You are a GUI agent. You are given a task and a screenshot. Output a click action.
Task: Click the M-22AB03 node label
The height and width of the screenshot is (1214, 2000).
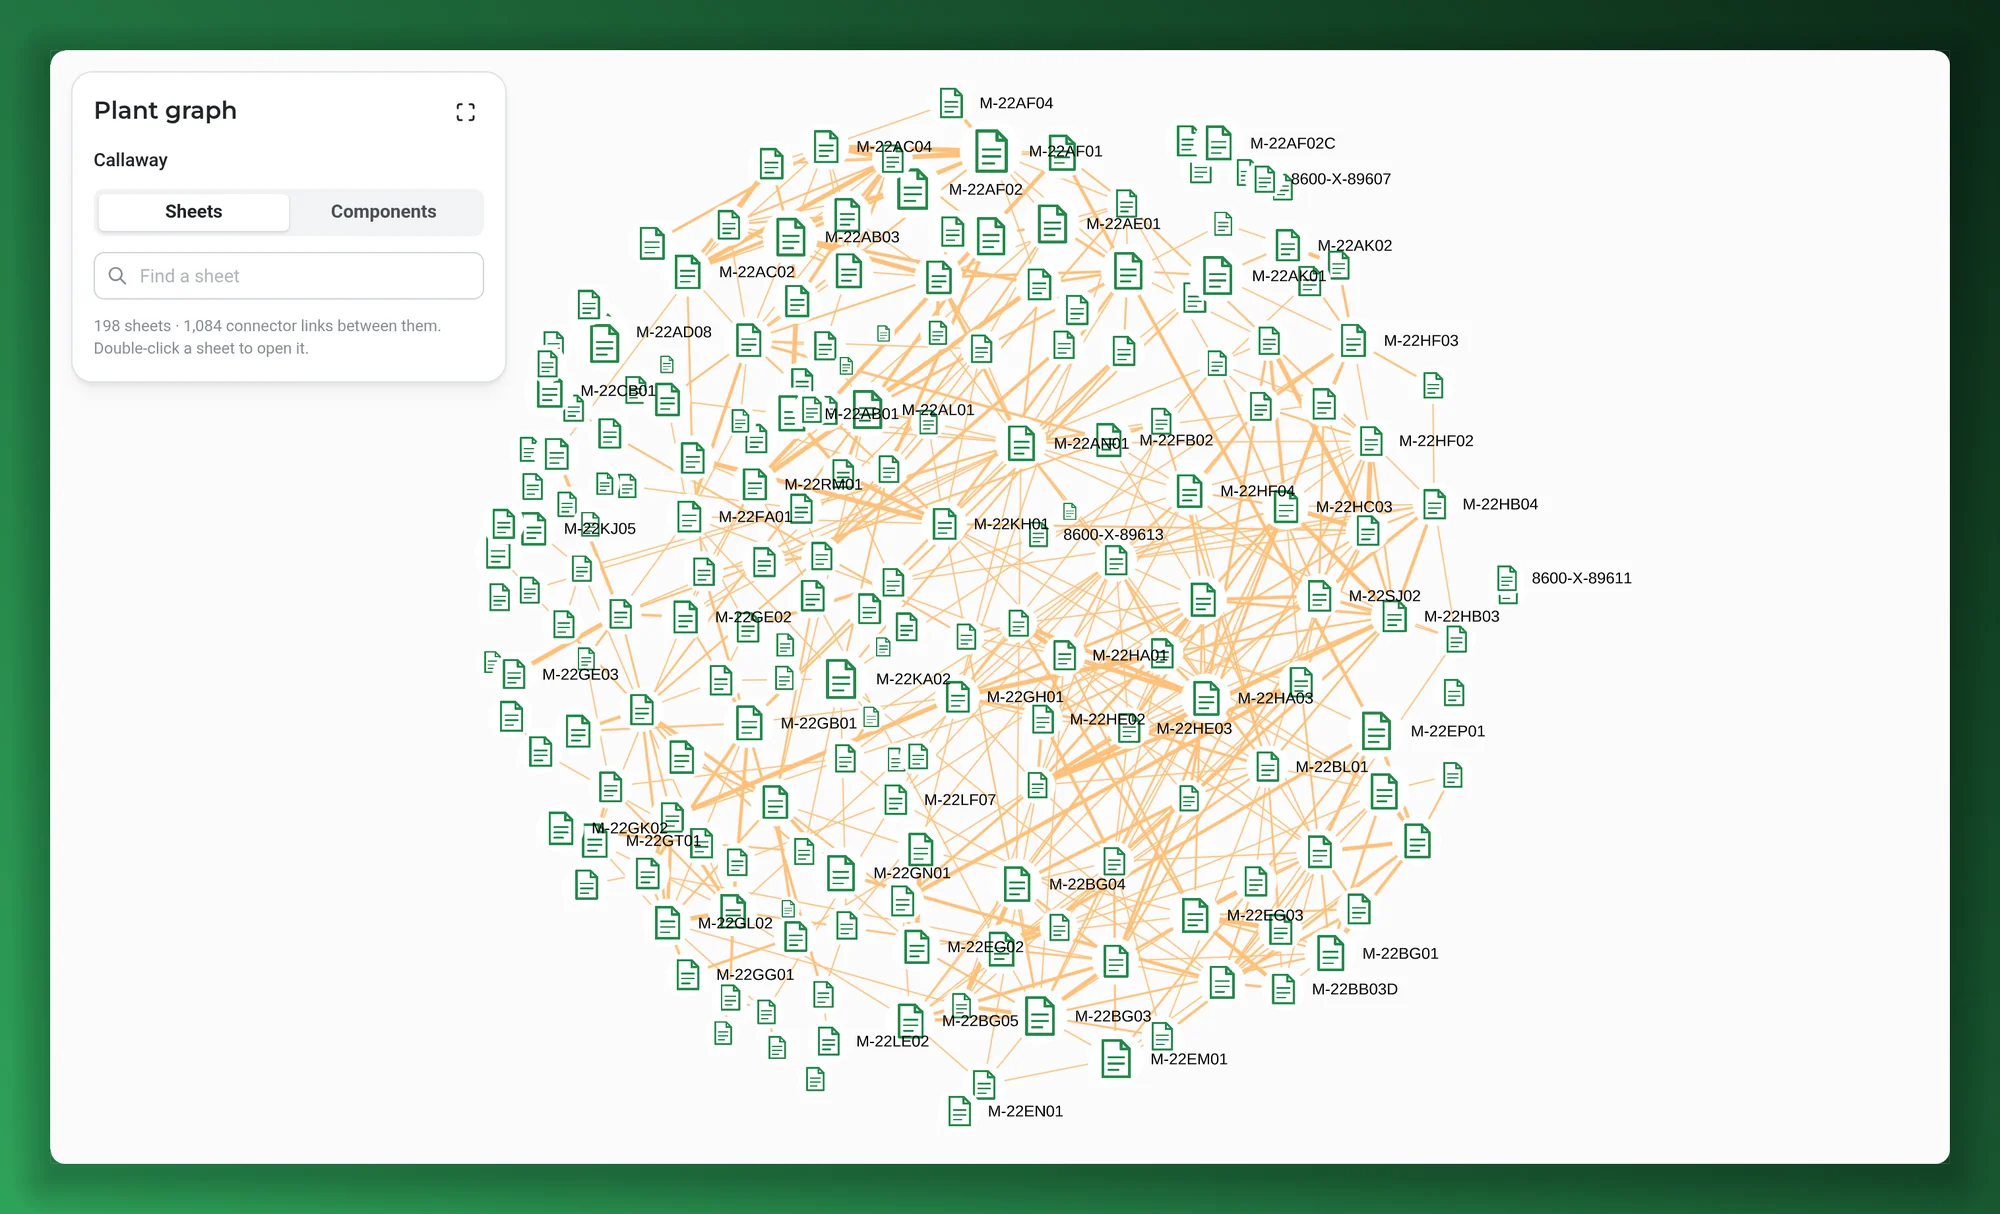point(861,237)
